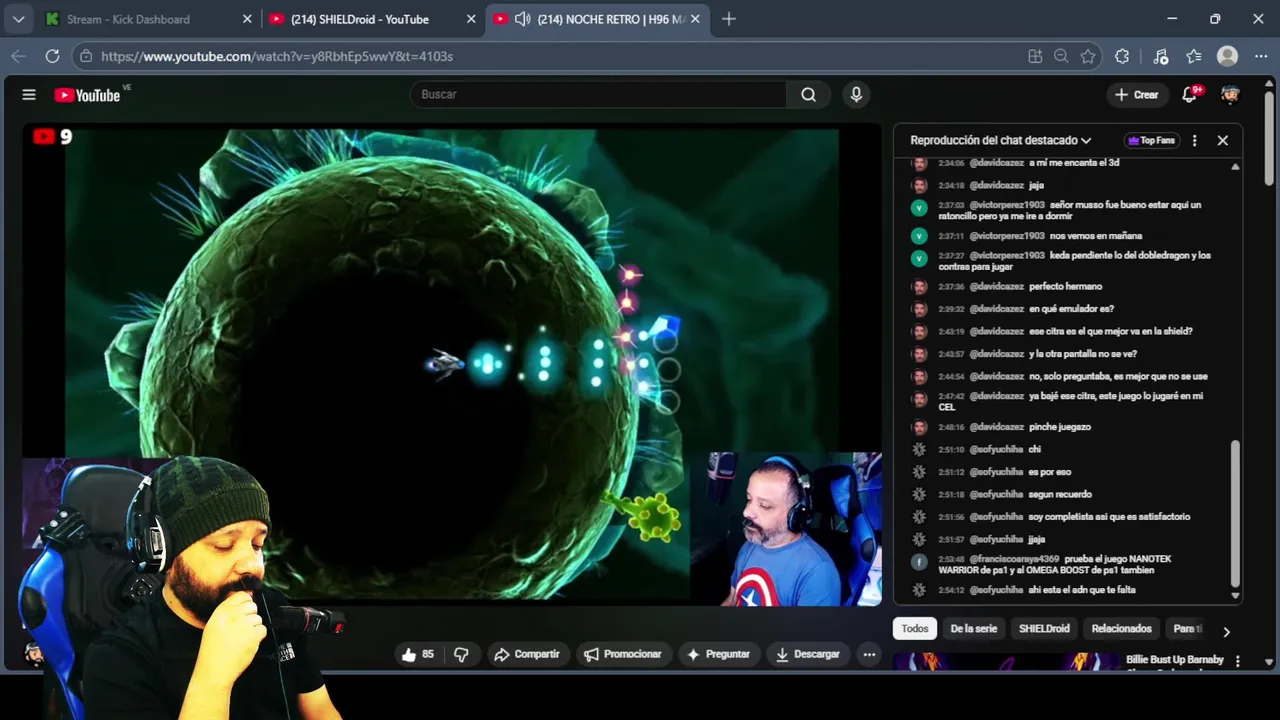Screen dimensions: 1280x720
Task: Open the browser settings ellipsis menu
Action: pyautogui.click(x=1259, y=56)
